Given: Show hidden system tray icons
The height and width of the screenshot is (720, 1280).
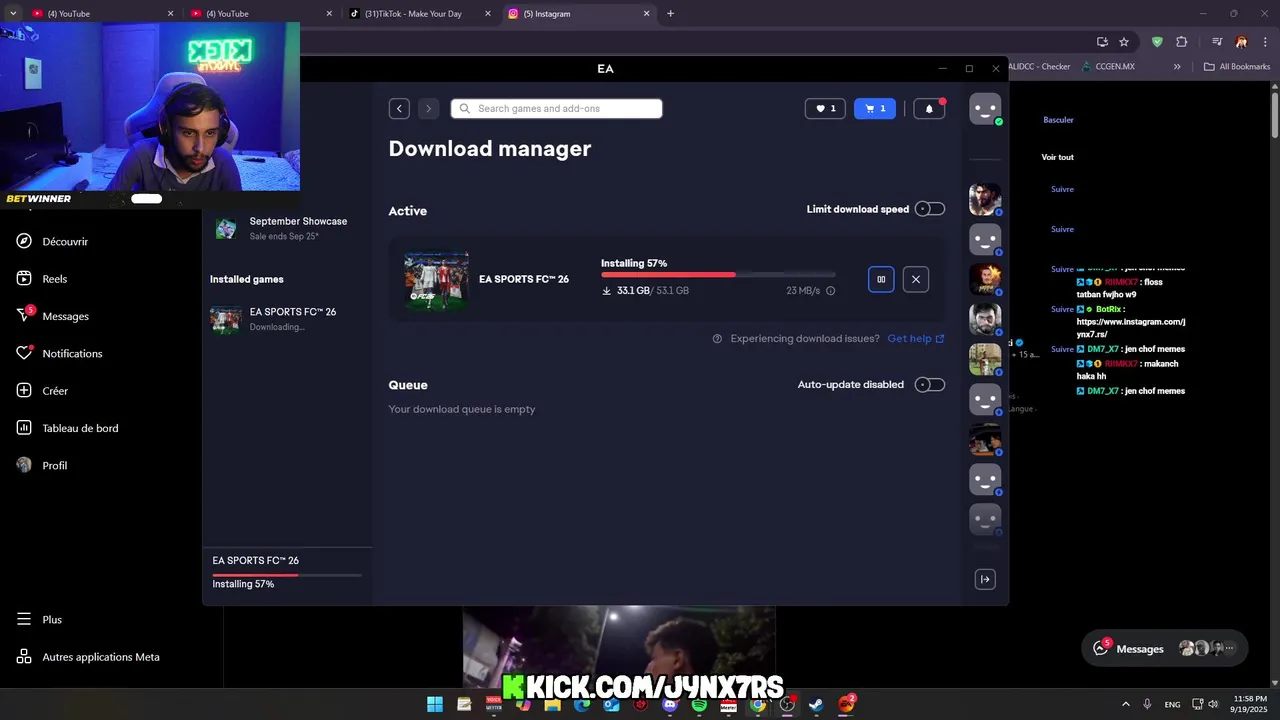Looking at the screenshot, I should tap(1126, 705).
